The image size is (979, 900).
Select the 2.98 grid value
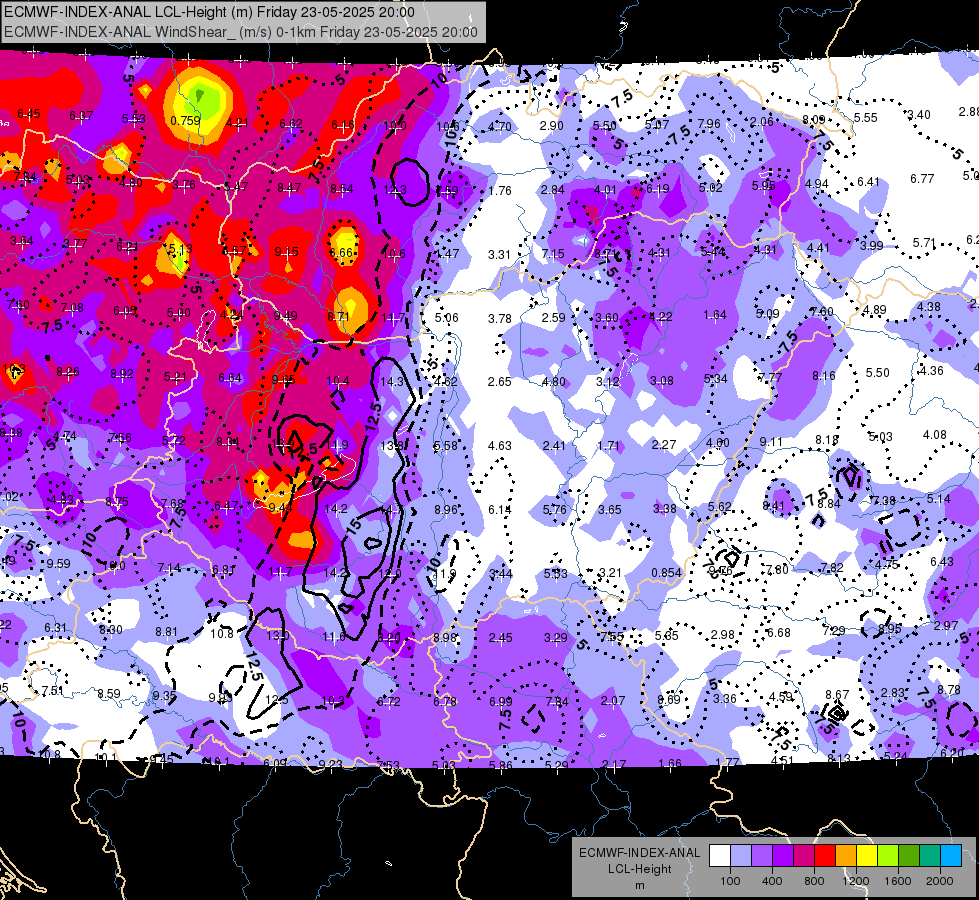[x=723, y=635]
